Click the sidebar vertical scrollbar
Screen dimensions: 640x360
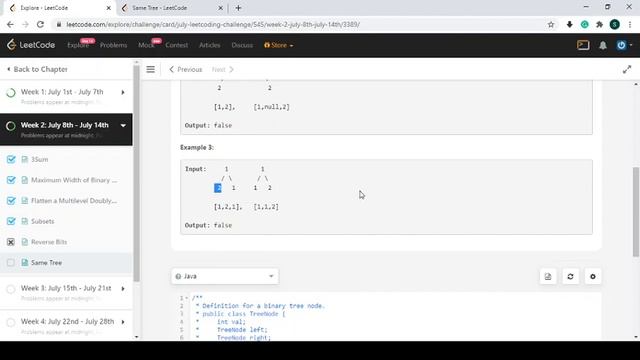tap(136, 173)
